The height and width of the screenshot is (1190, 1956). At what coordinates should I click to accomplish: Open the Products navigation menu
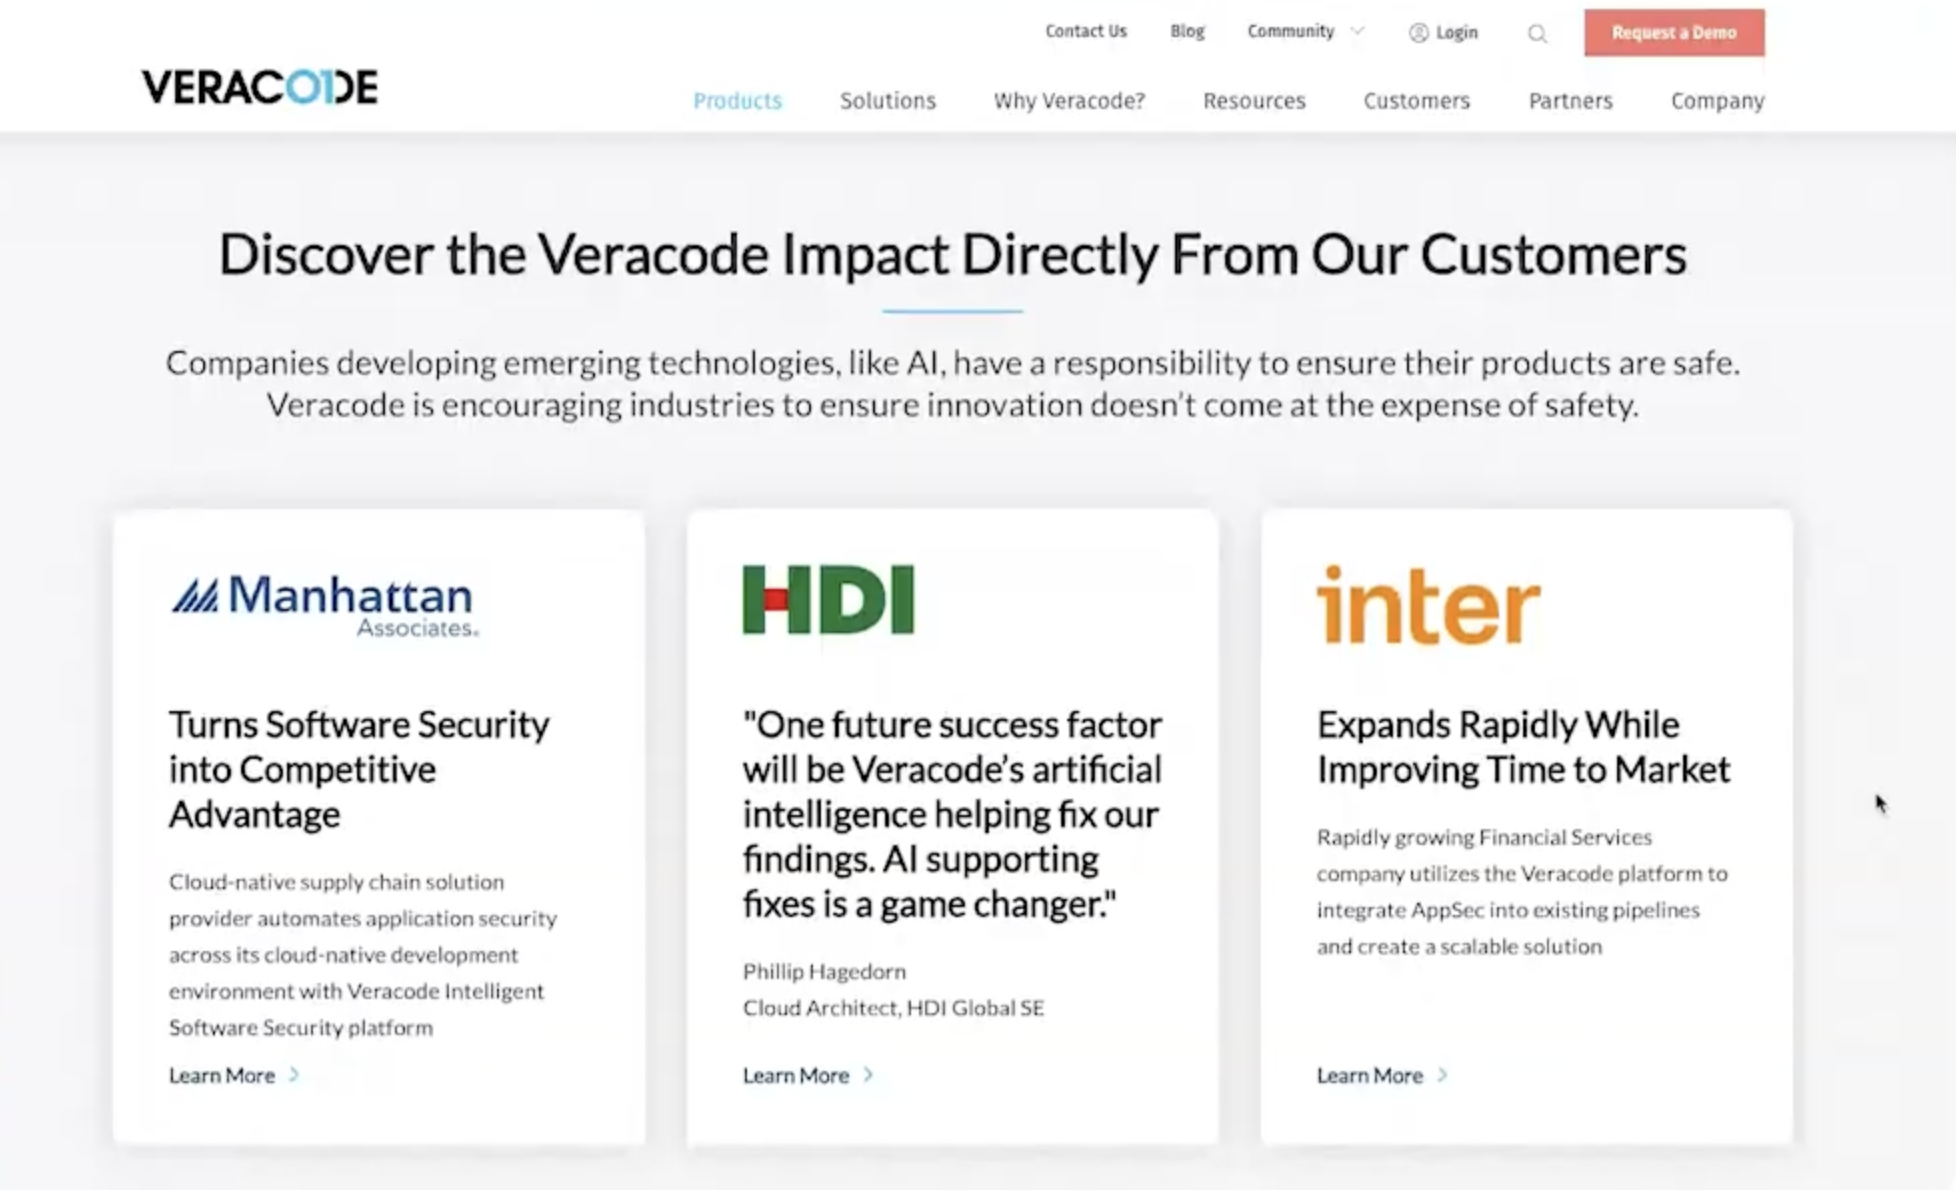(736, 101)
